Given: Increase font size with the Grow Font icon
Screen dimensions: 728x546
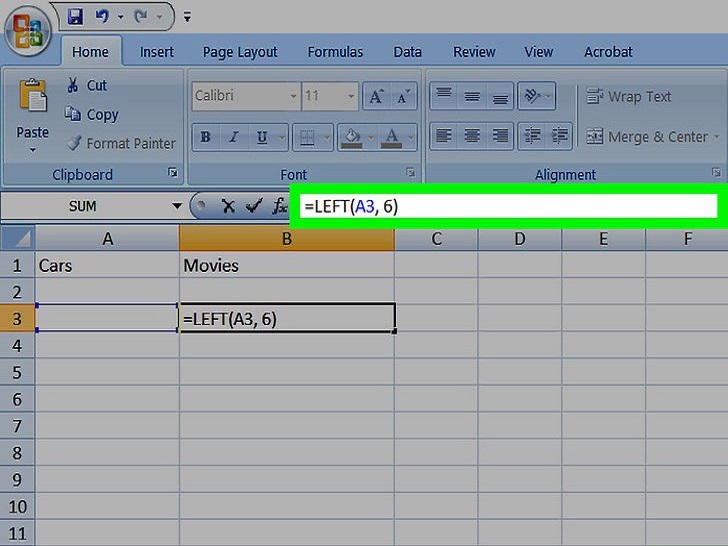Looking at the screenshot, I should [x=376, y=97].
